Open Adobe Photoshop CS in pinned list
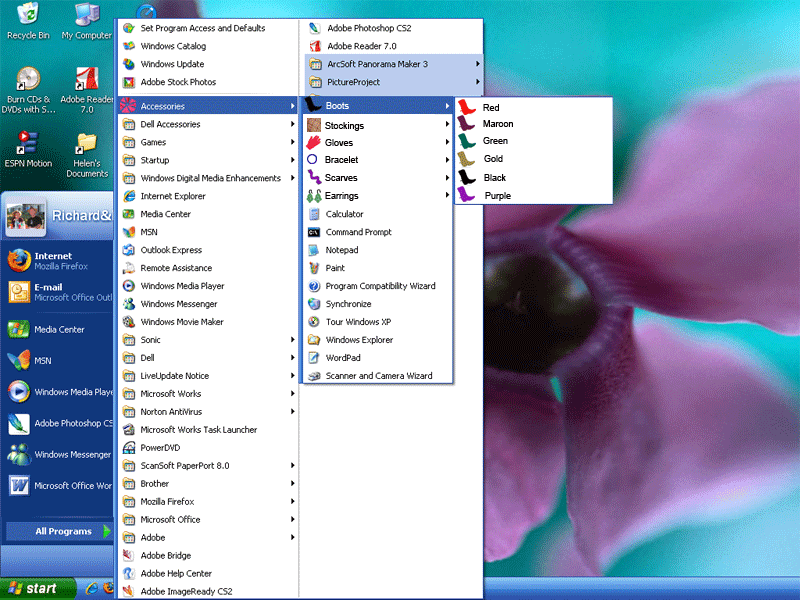Screen dimensions: 800x600 pyautogui.click(x=59, y=423)
